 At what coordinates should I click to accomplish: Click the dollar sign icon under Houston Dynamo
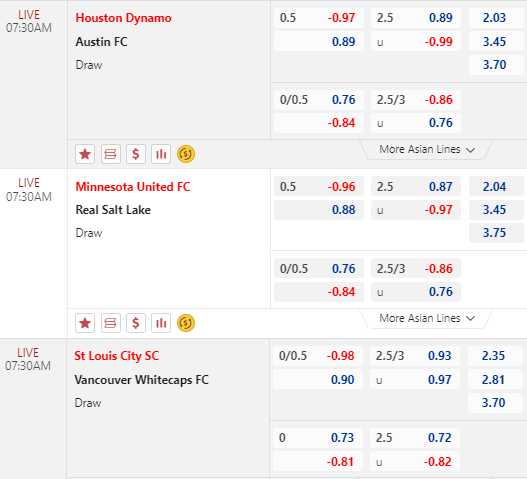tap(136, 154)
